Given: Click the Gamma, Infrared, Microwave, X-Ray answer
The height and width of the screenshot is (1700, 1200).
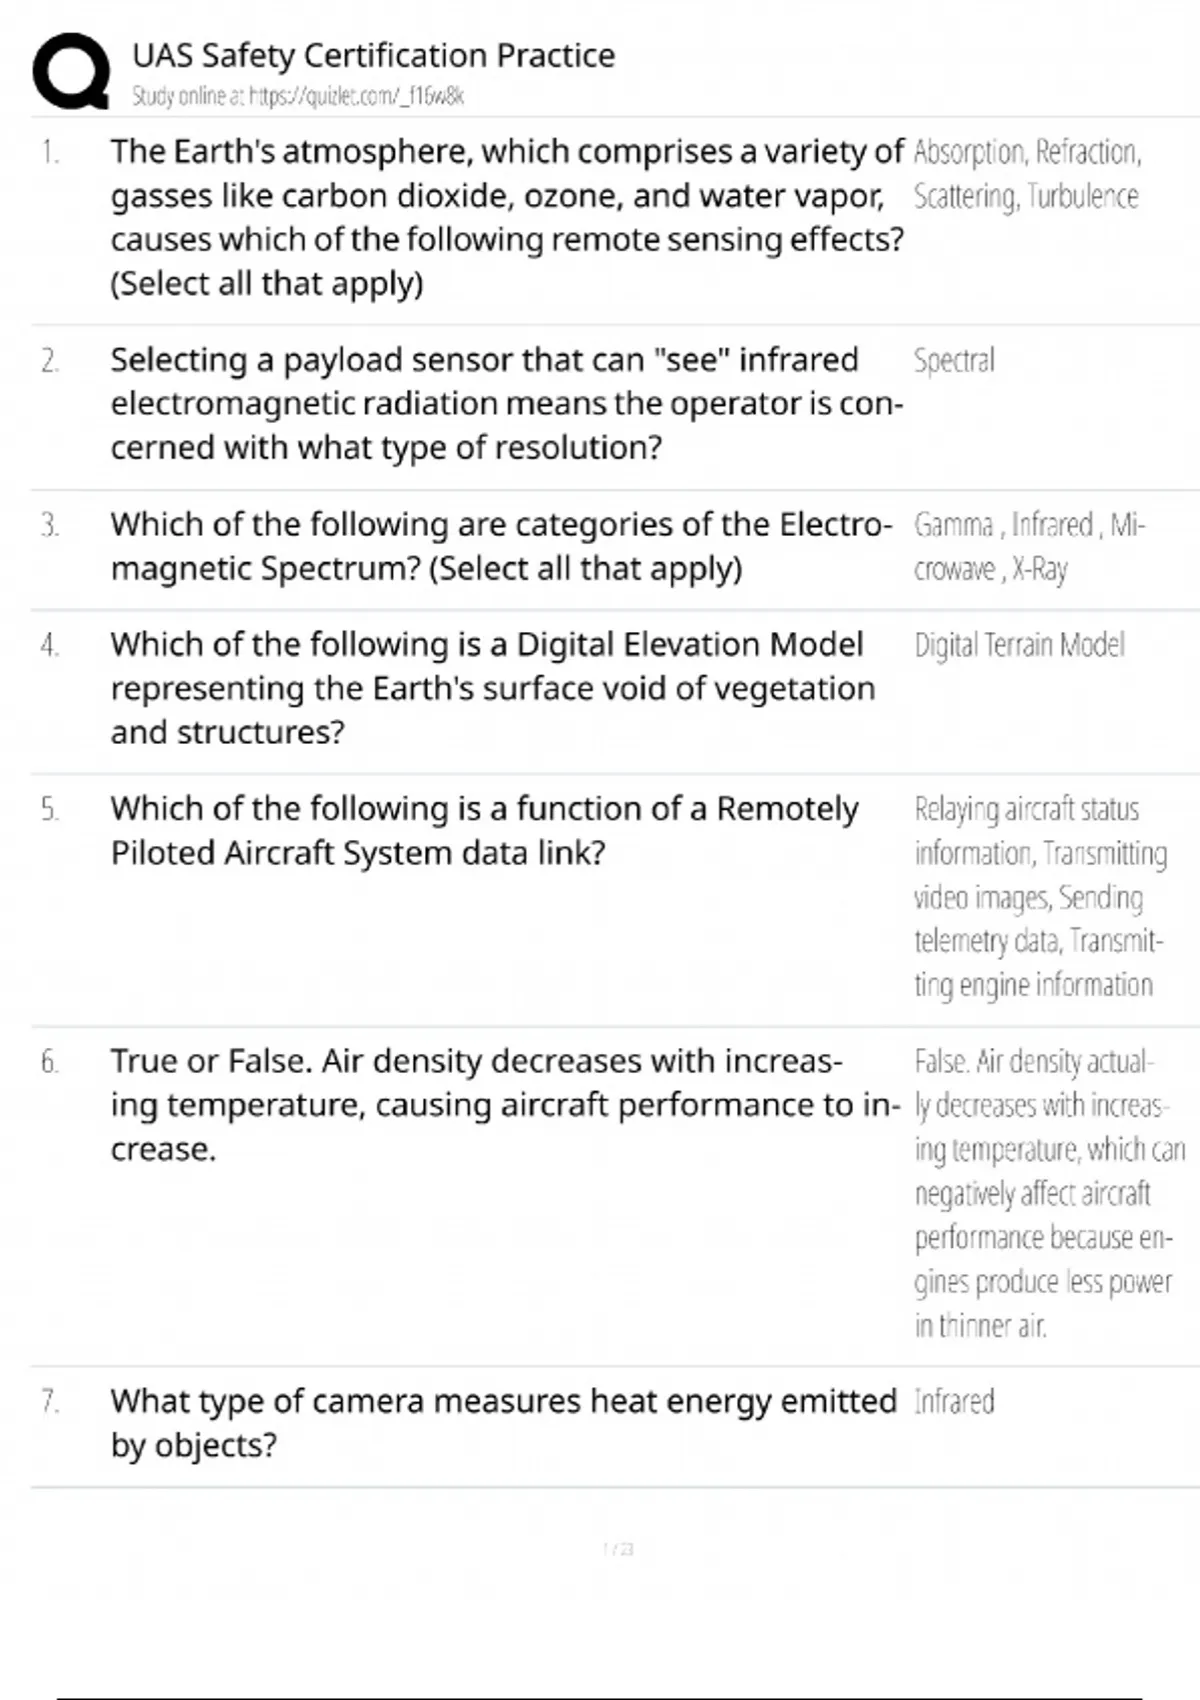Looking at the screenshot, I should (x=1028, y=546).
